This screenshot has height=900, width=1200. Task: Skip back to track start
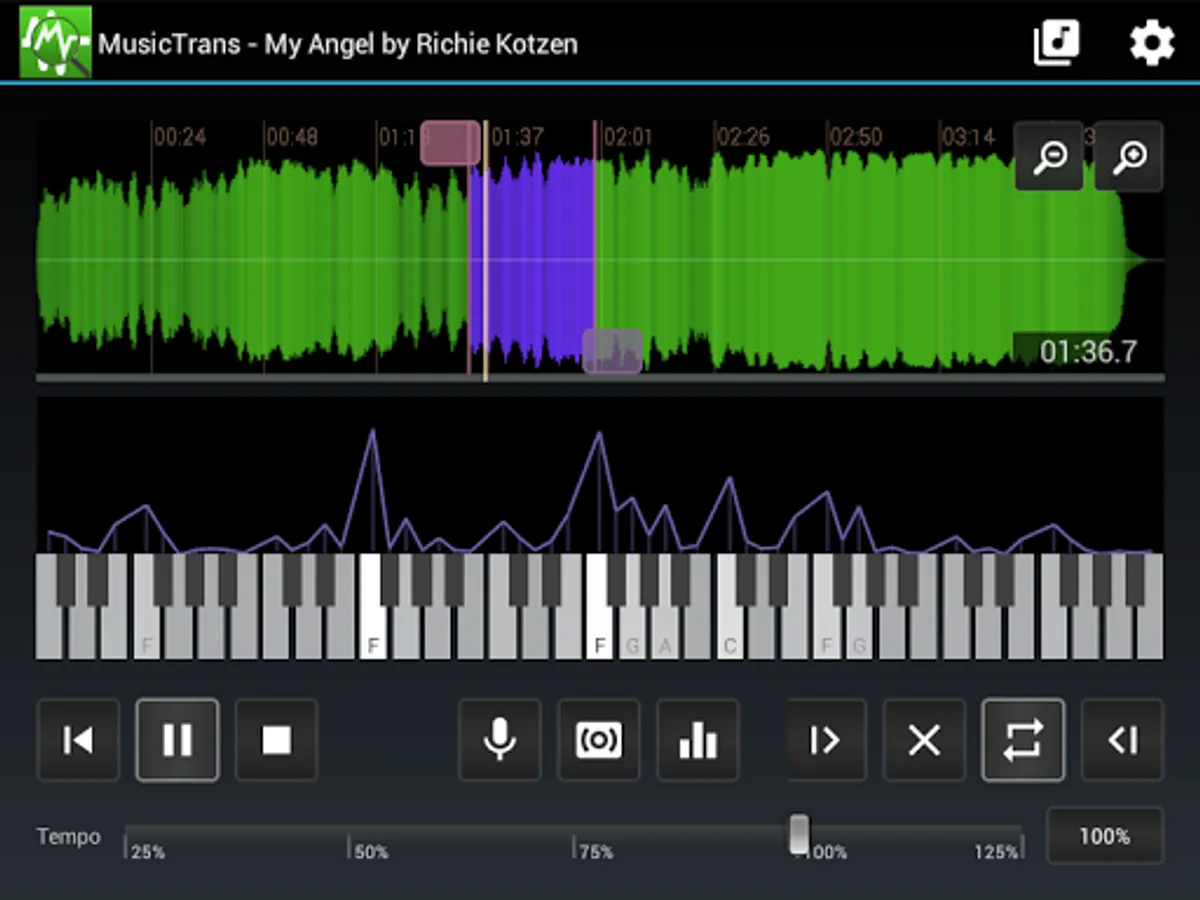[x=78, y=740]
